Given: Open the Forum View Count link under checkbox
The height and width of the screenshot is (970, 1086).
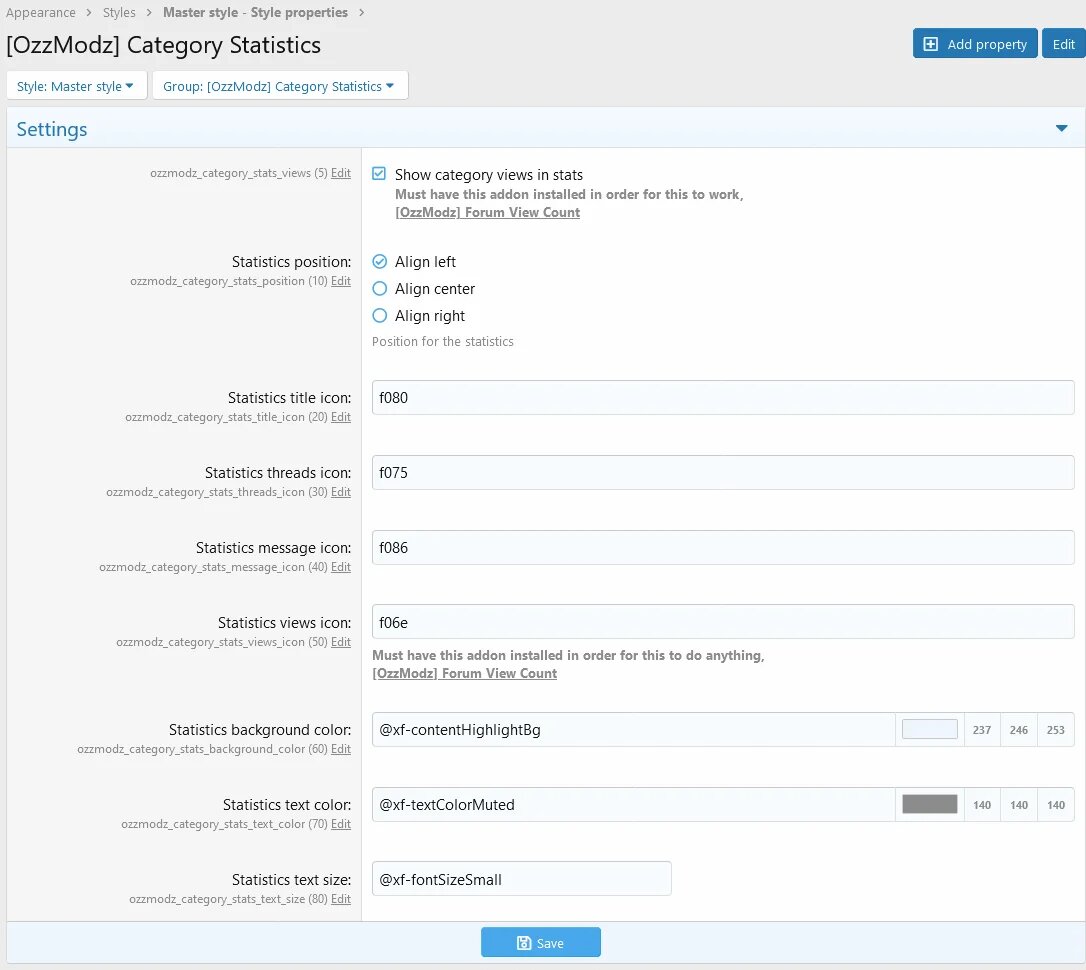Looking at the screenshot, I should click(487, 212).
